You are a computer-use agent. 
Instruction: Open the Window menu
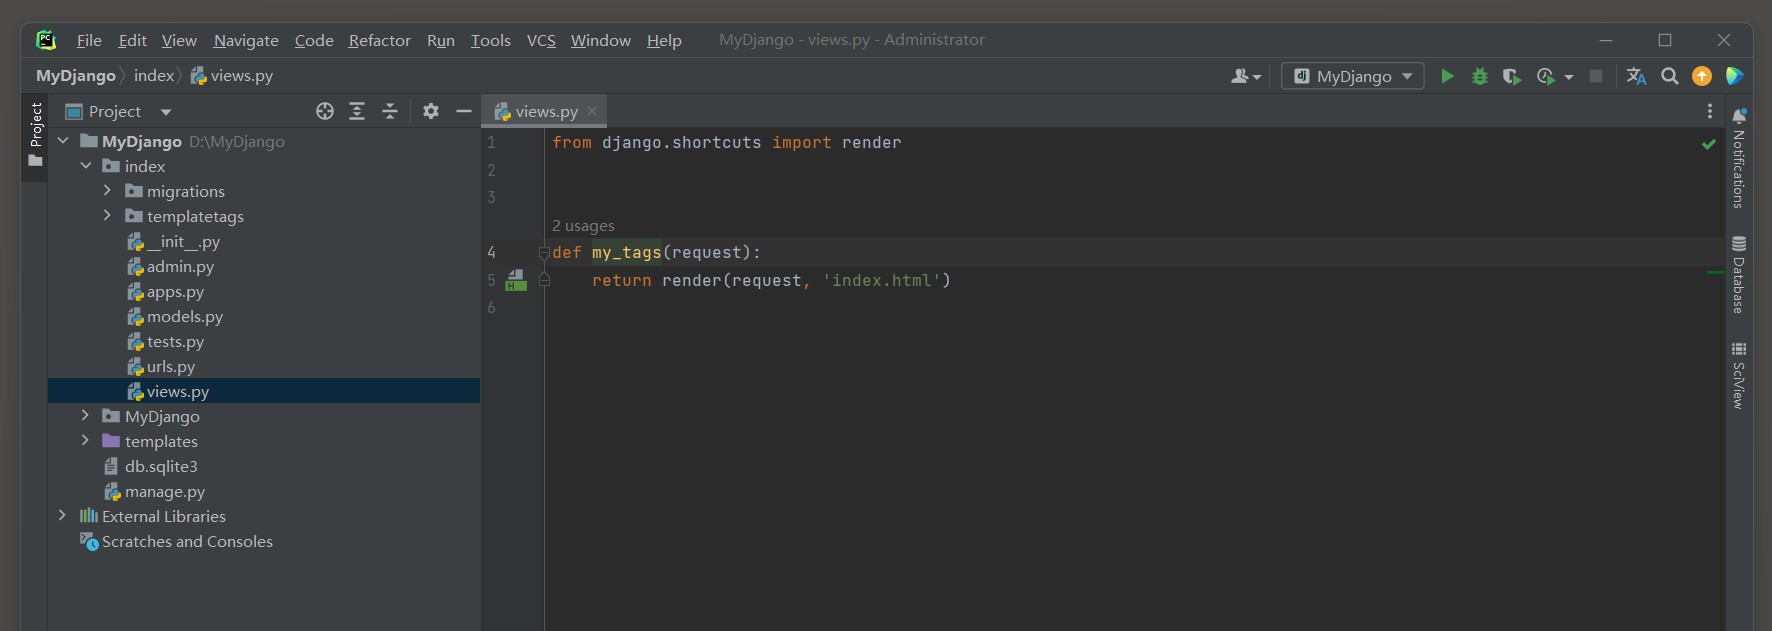601,40
